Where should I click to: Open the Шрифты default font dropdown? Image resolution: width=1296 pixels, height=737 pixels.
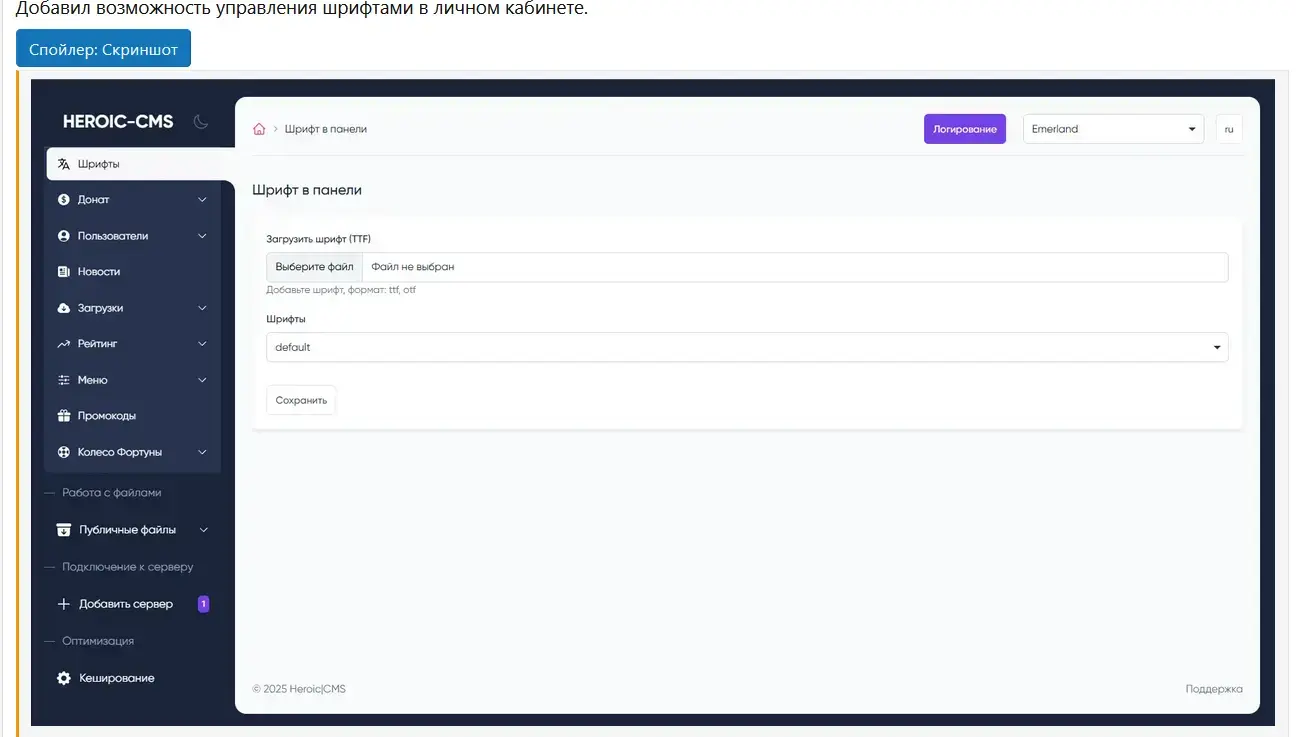[747, 347]
